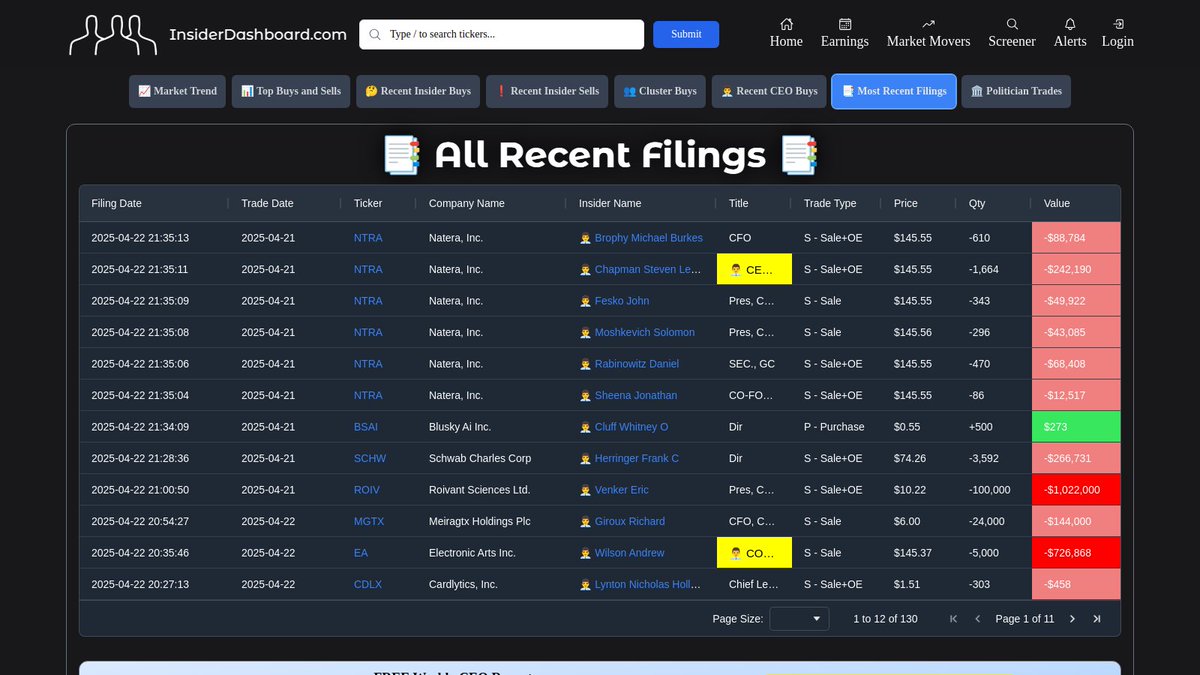
Task: Go to next page of filings
Action: click(1072, 619)
